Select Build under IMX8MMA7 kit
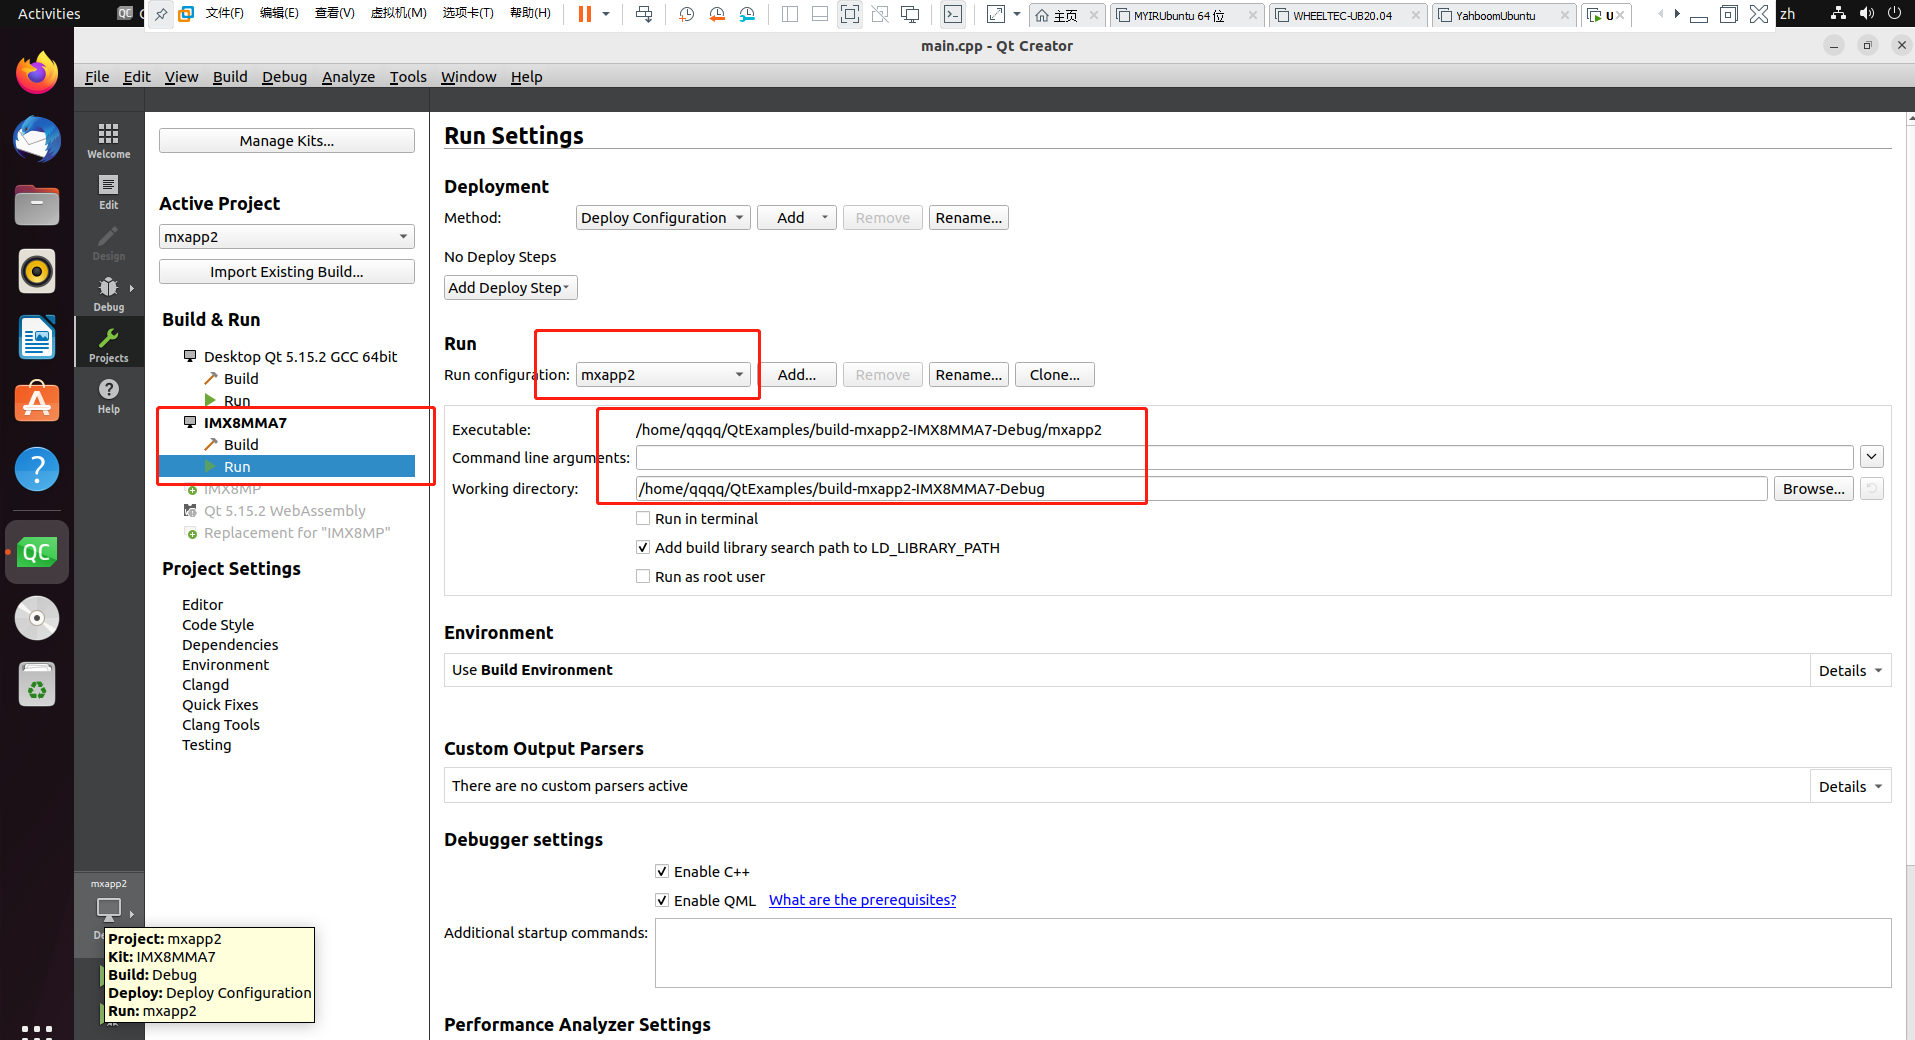The width and height of the screenshot is (1915, 1040). [240, 445]
